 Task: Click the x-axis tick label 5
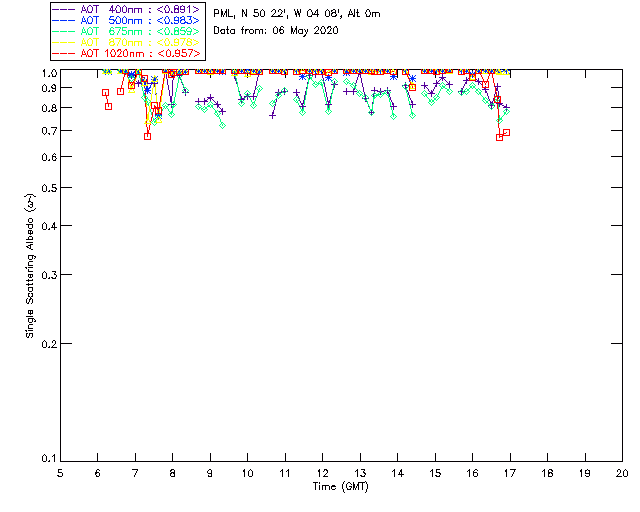[61, 472]
